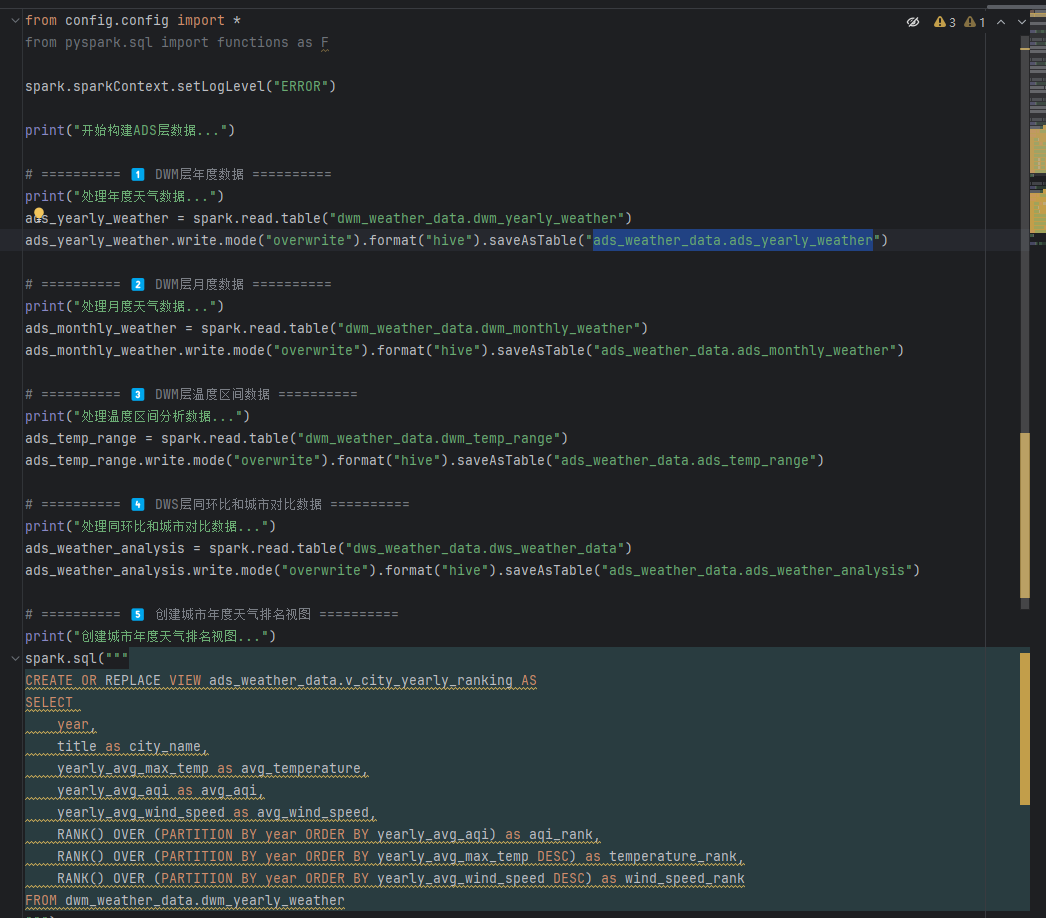Click the string 'dwm_weather_data.dwm_yearly_weather' in read.table
The image size is (1046, 918).
477,219
